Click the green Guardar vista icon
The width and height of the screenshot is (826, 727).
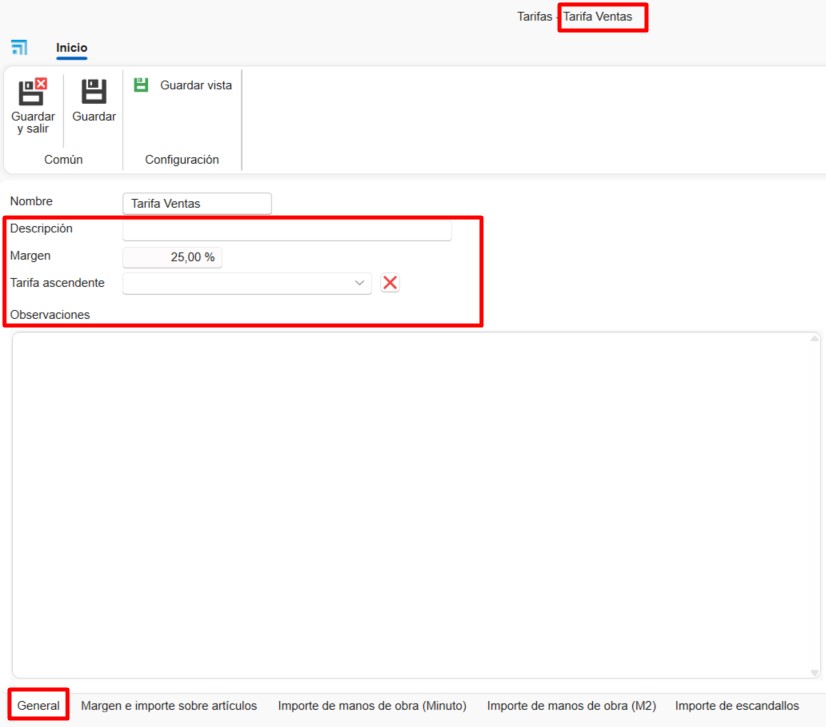[x=141, y=85]
